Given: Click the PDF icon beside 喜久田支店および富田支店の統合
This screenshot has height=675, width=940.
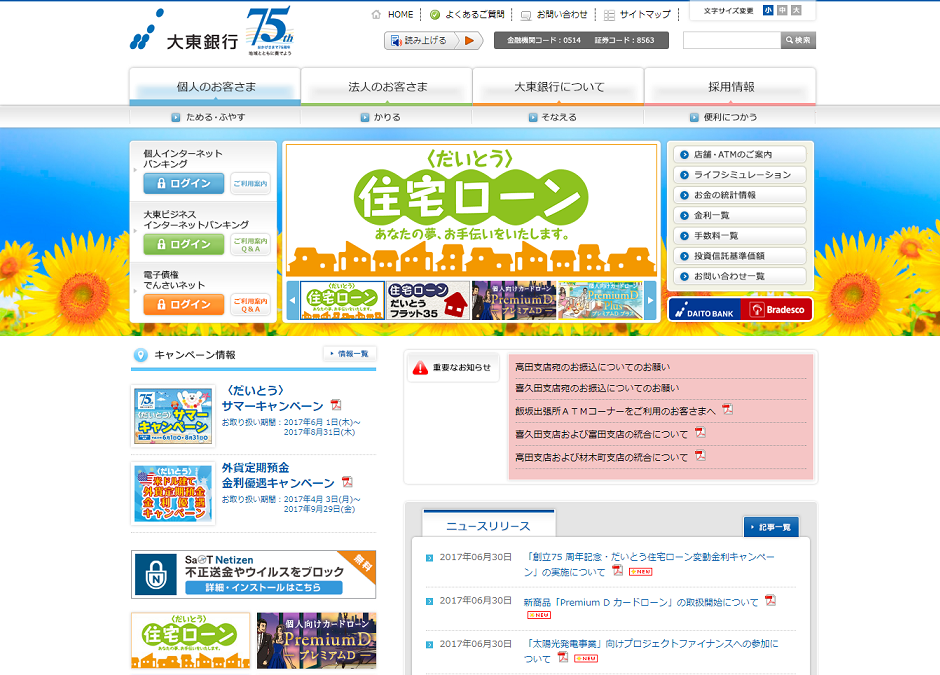Looking at the screenshot, I should tap(700, 432).
